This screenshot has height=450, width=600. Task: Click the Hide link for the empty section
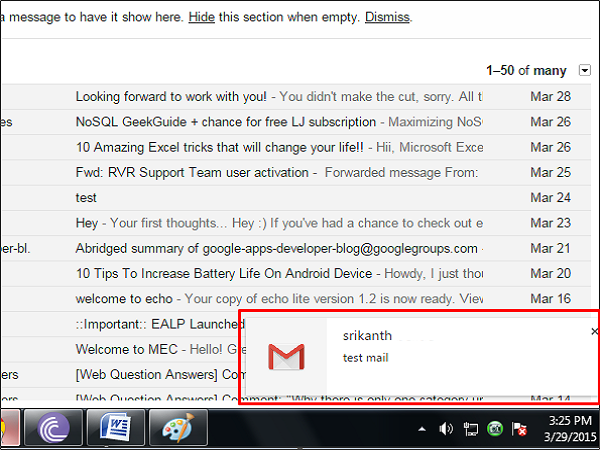pos(201,17)
